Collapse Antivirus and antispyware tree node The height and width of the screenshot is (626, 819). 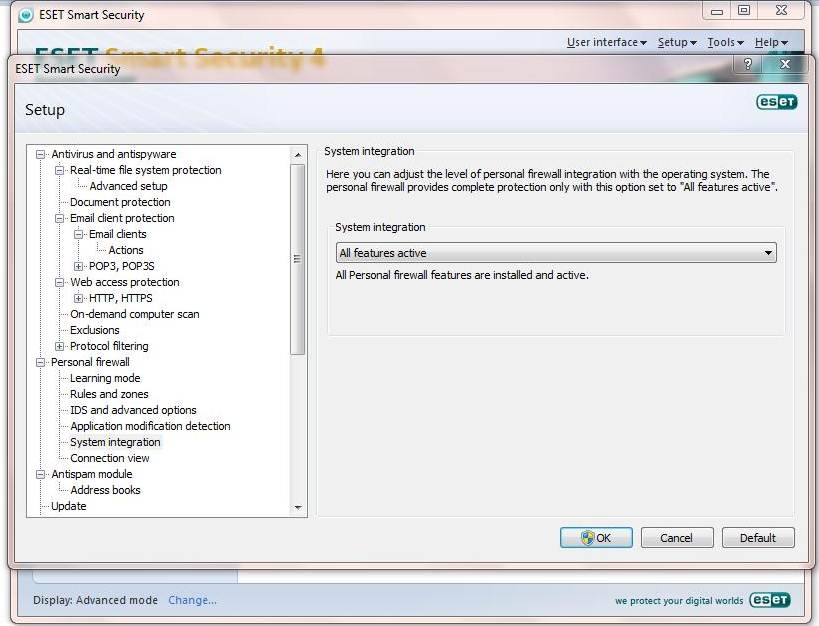coord(40,154)
